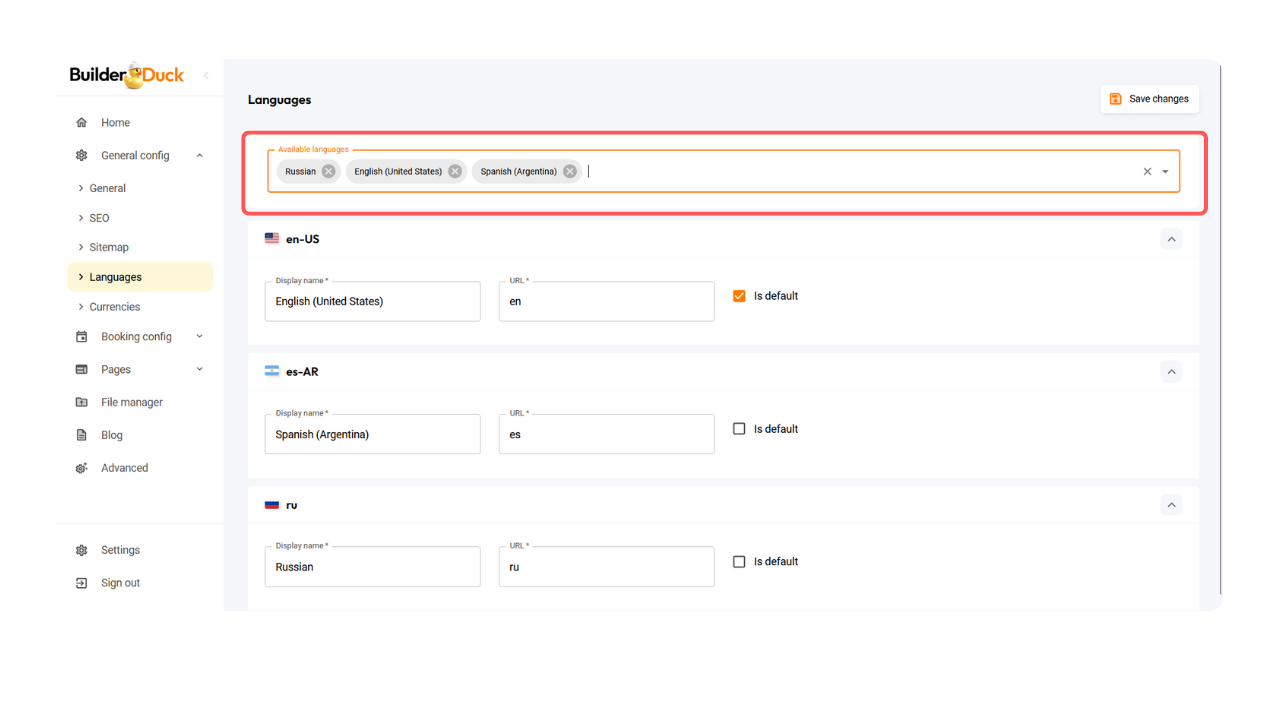
Task: Remove the Spanish (Argentina) chip
Action: [x=570, y=171]
